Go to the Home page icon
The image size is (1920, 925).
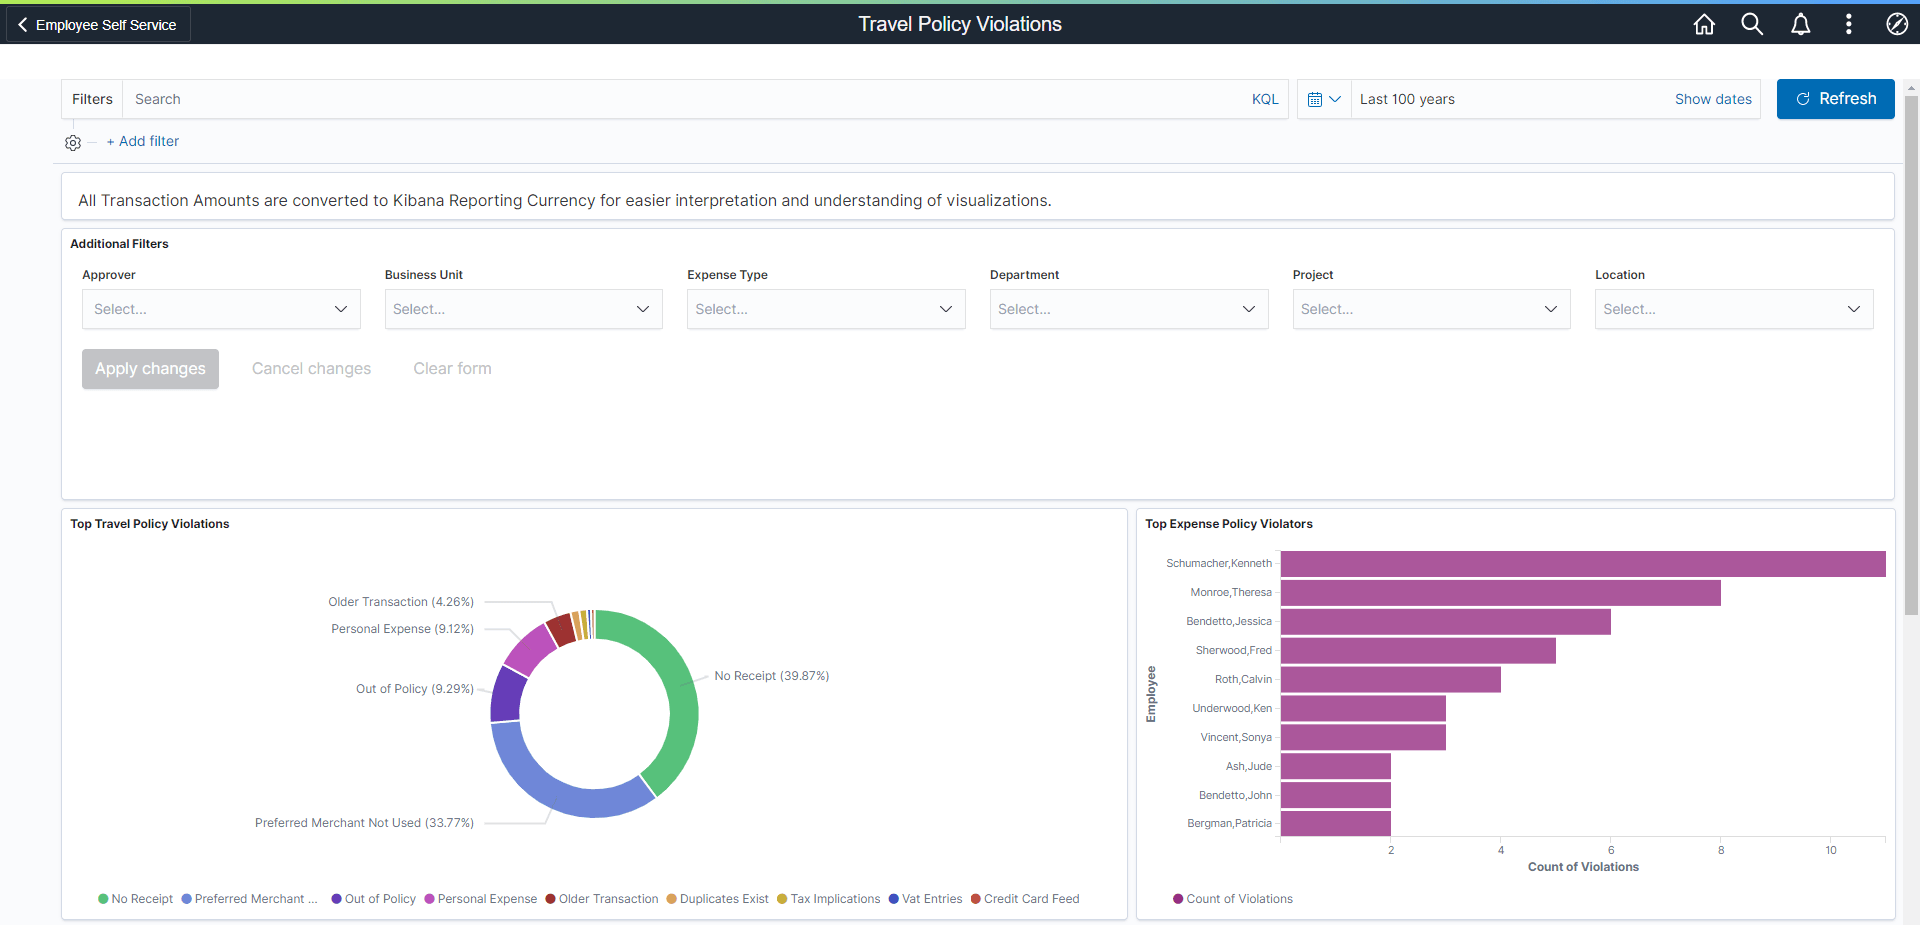[1704, 24]
